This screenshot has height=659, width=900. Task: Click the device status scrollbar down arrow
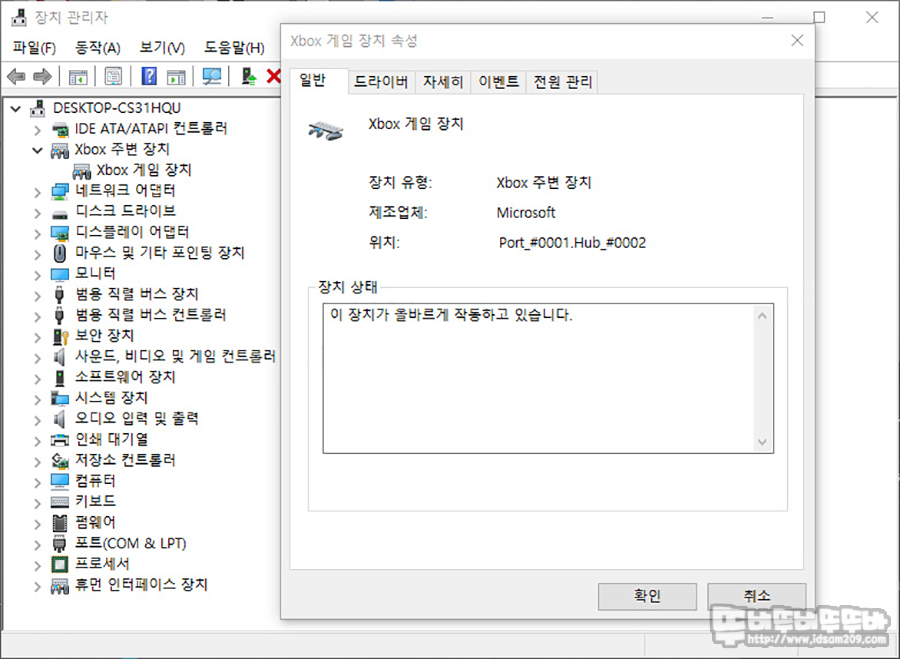[762, 441]
